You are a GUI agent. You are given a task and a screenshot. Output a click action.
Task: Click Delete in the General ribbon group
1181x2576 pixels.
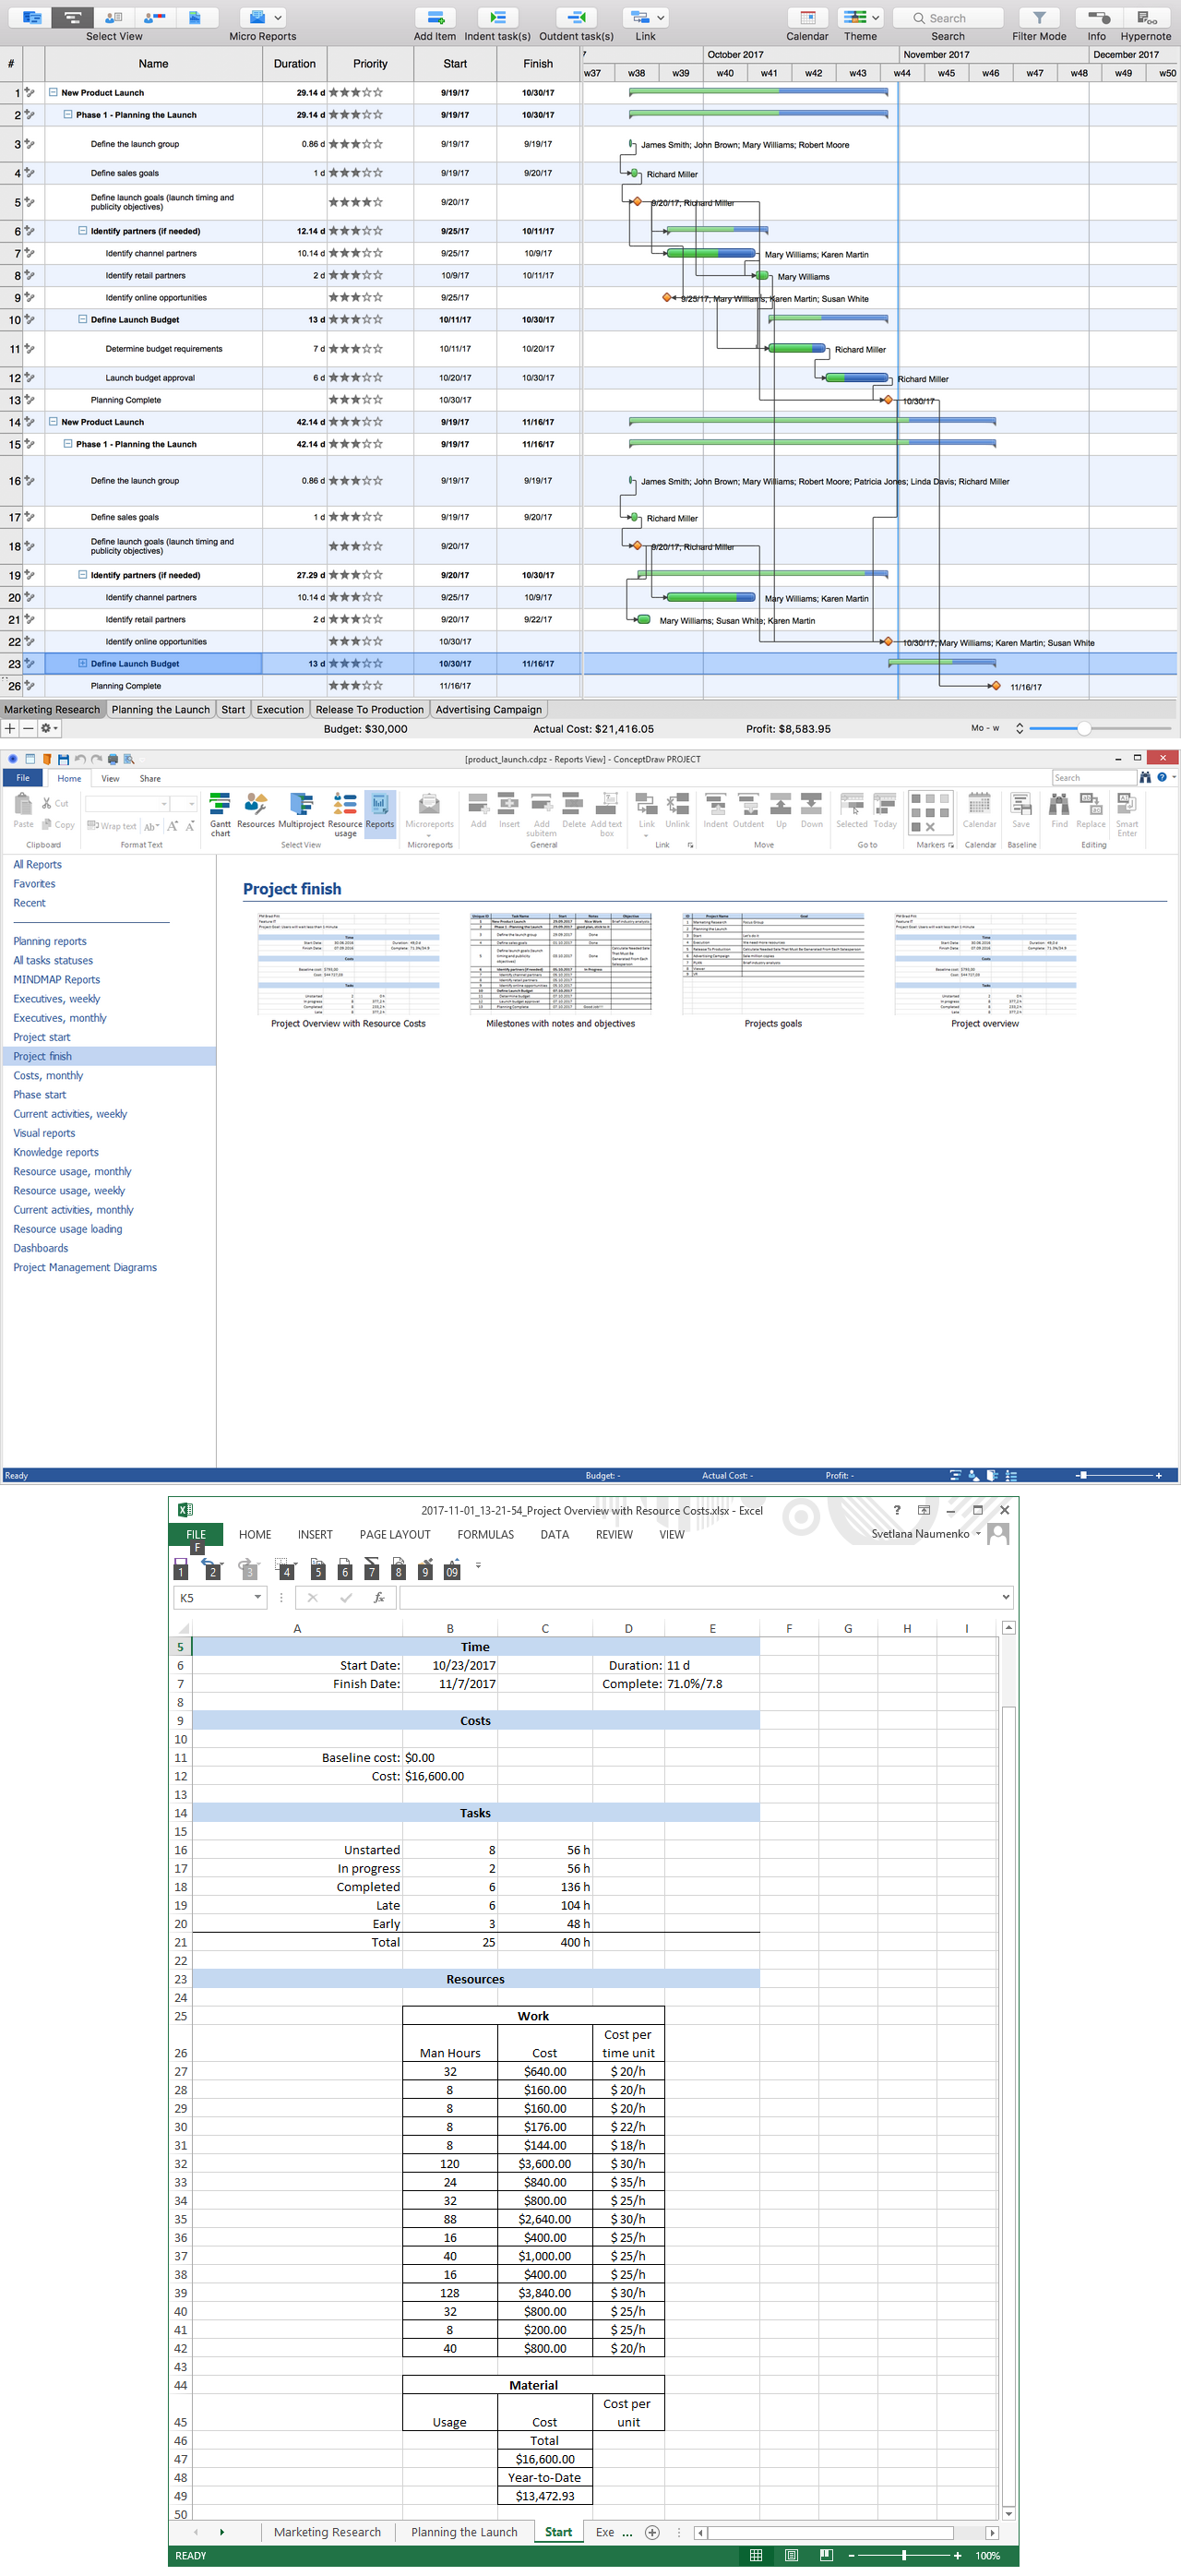pyautogui.click(x=574, y=810)
